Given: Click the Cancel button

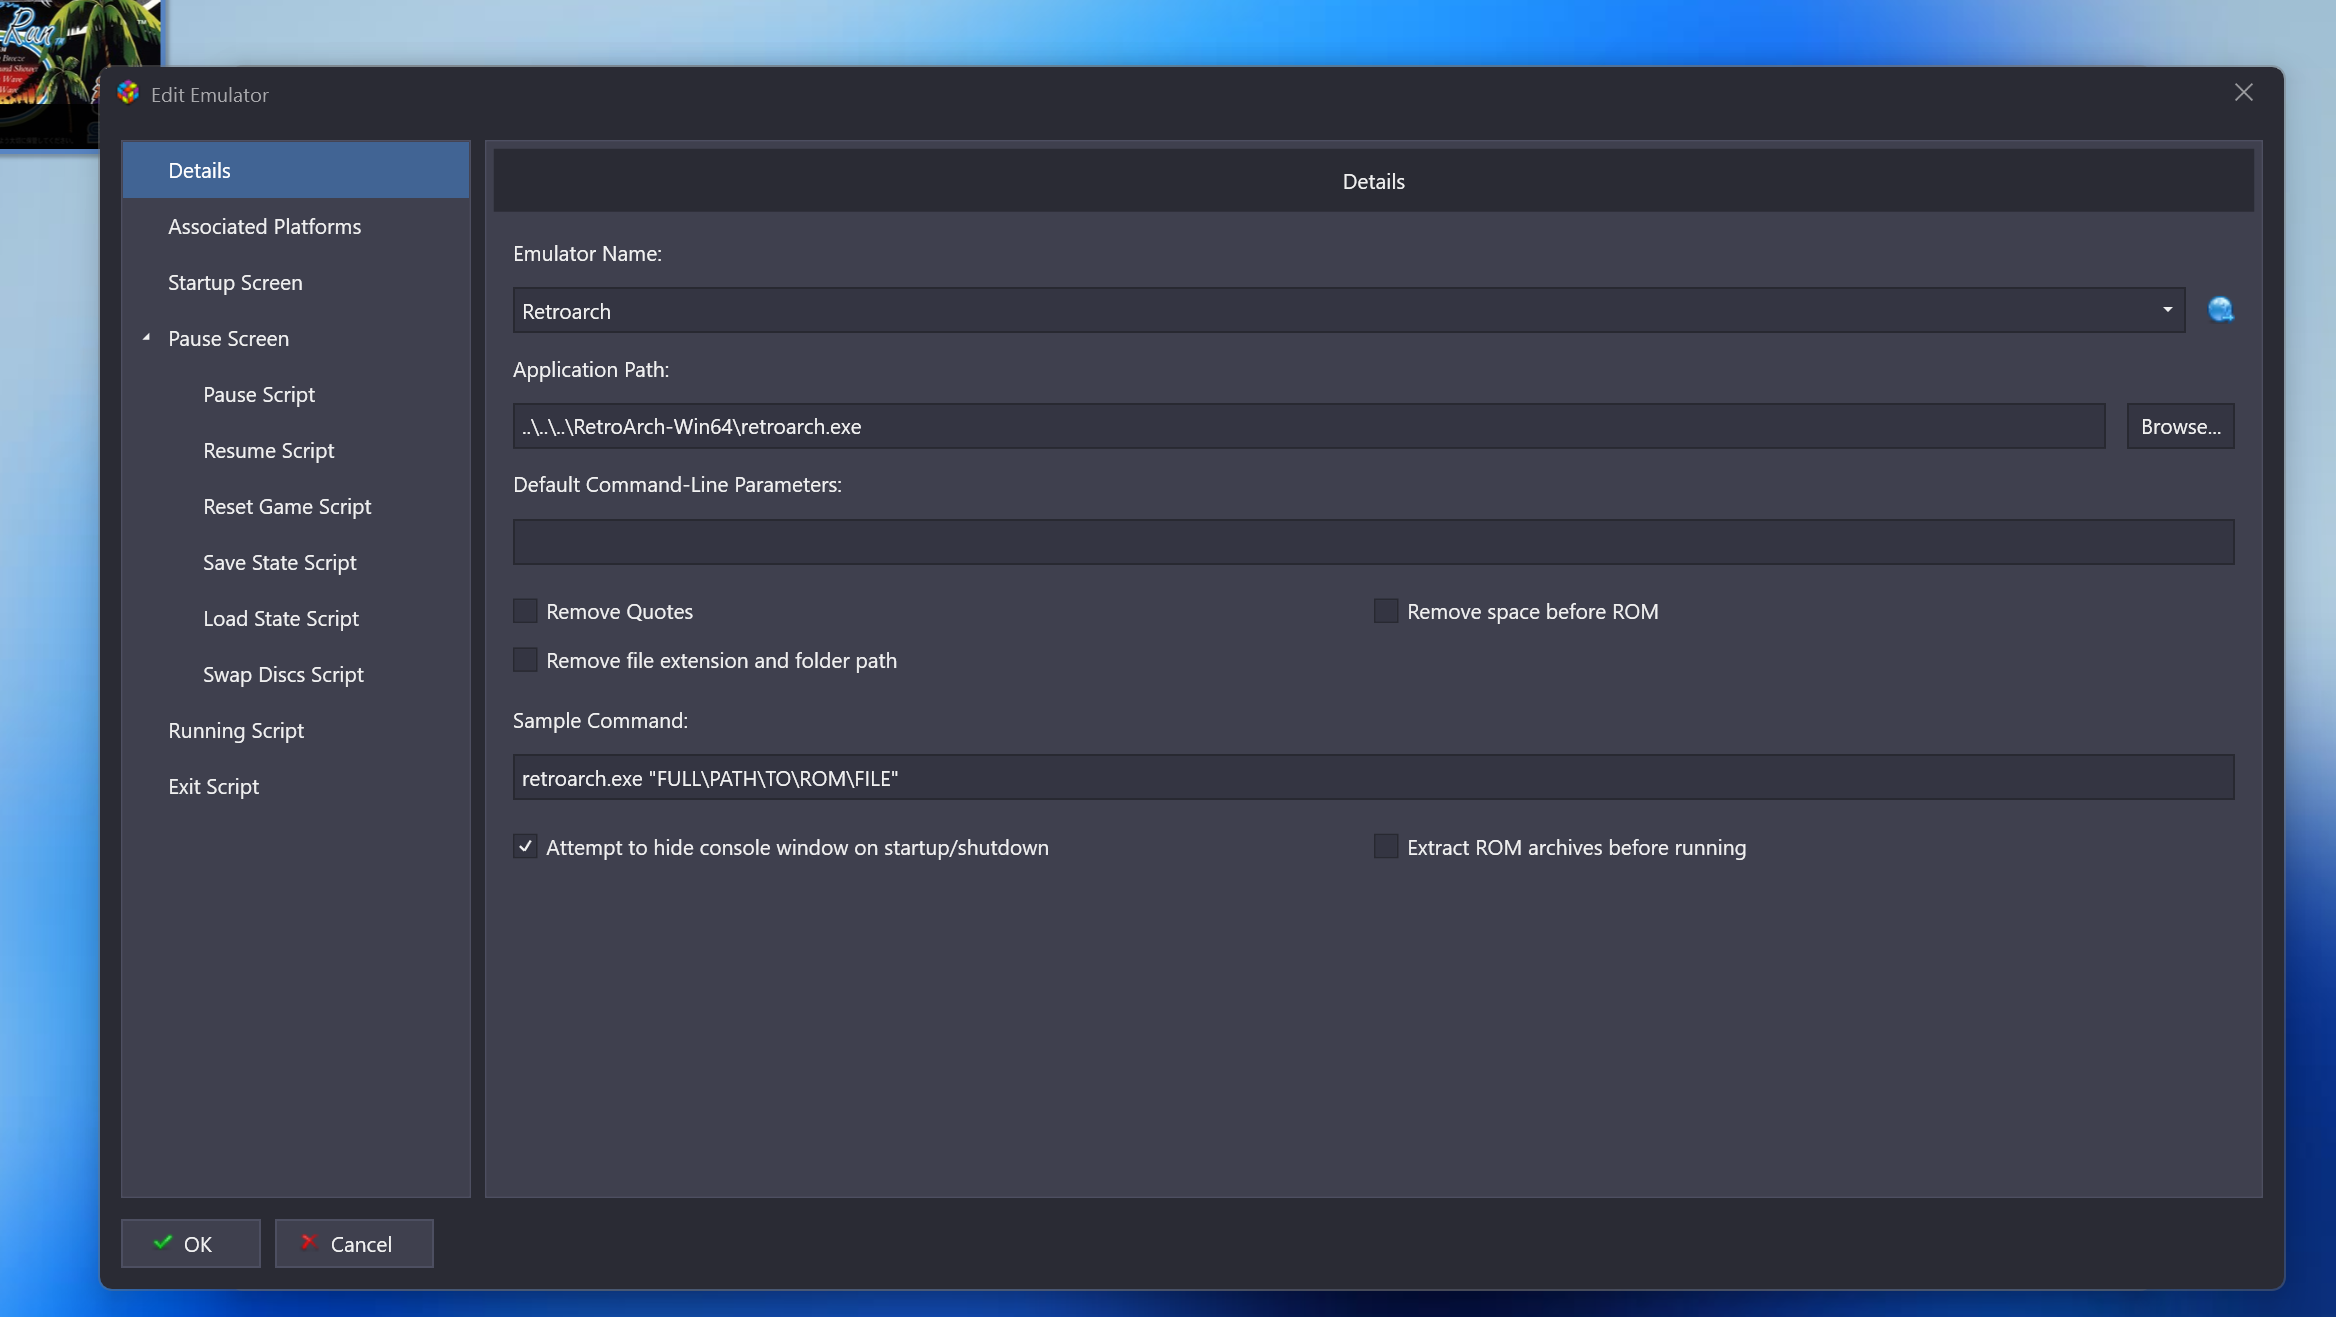Looking at the screenshot, I should point(354,1243).
